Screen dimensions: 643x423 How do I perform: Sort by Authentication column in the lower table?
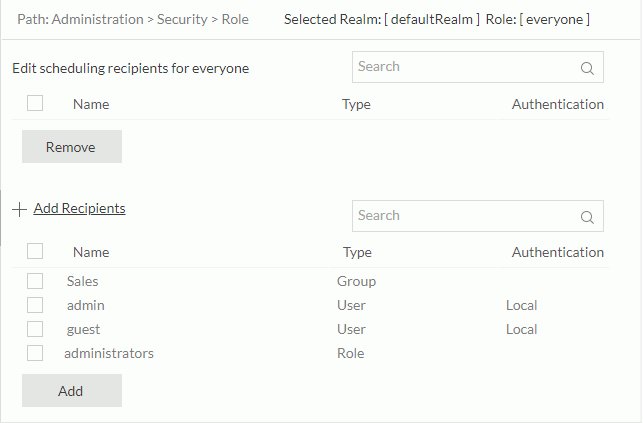point(557,252)
